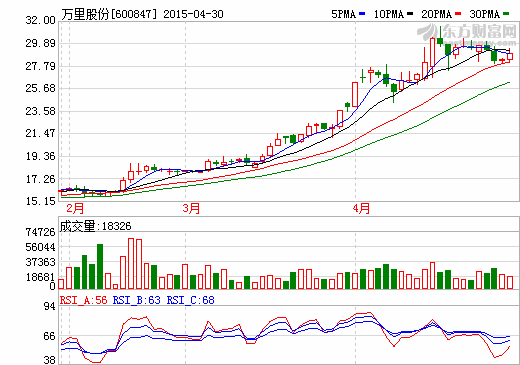Click the green 30PMA legend color marker
This screenshot has height=365, width=520.
coord(506,14)
